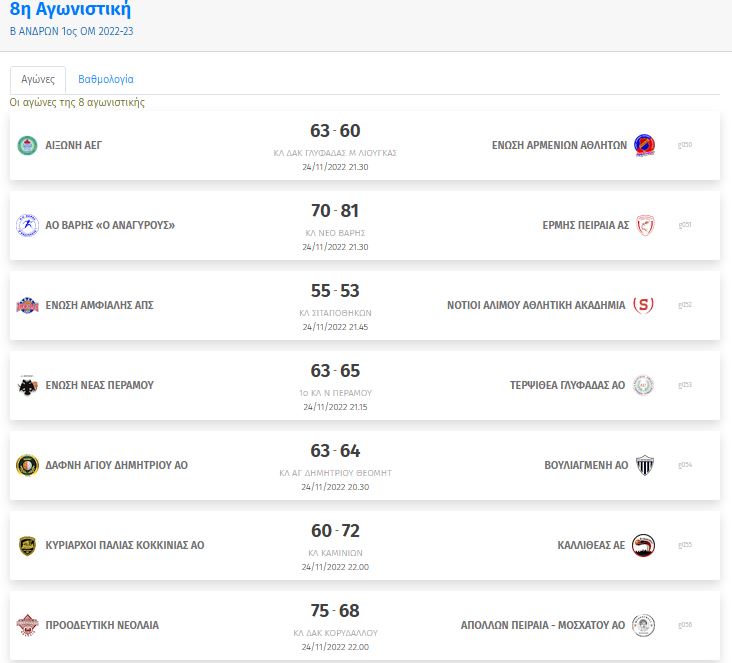Switch to the Βαθμολογία tab
This screenshot has width=732, height=663.
pos(106,79)
